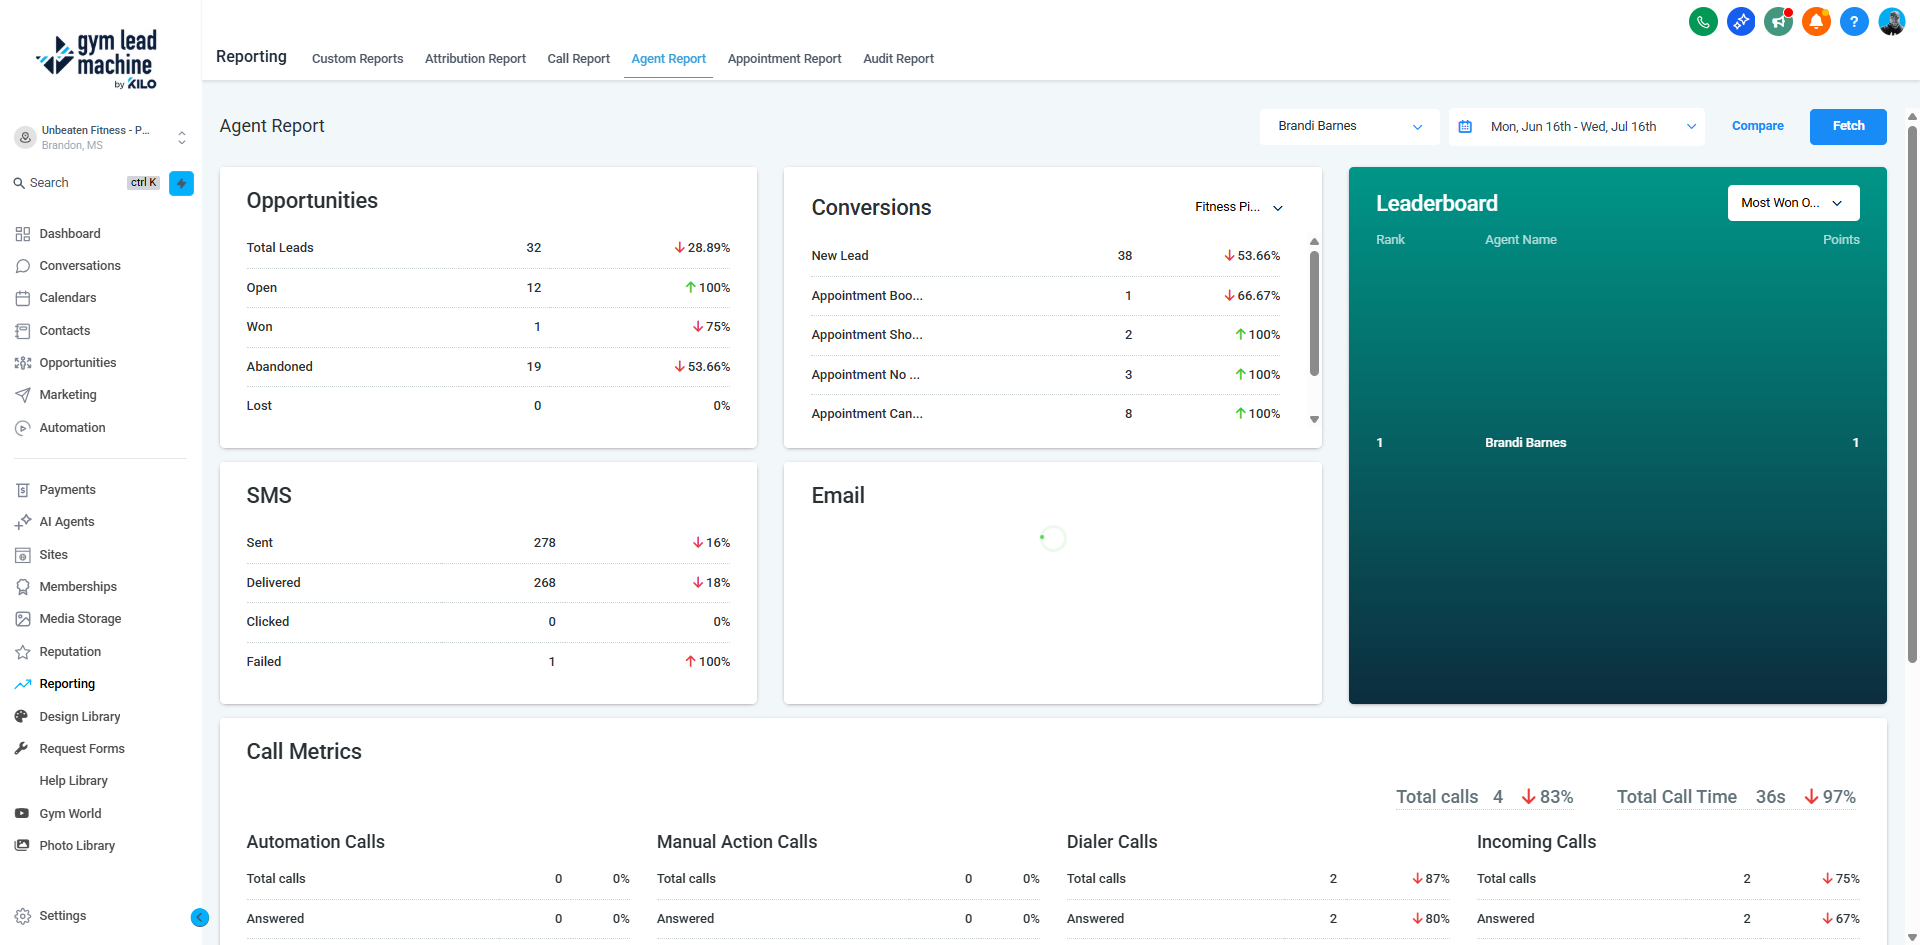This screenshot has height=945, width=1920.
Task: Open Settings in the sidebar
Action: pos(63,916)
